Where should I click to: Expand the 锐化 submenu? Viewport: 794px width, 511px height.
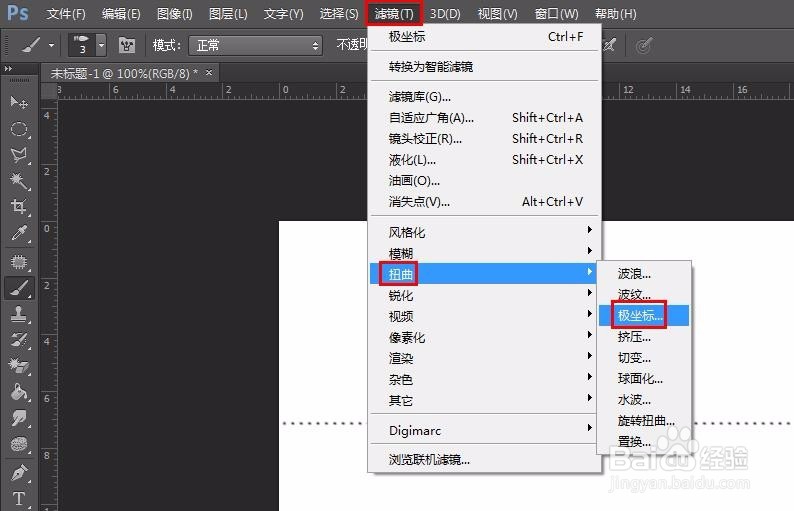[x=485, y=295]
